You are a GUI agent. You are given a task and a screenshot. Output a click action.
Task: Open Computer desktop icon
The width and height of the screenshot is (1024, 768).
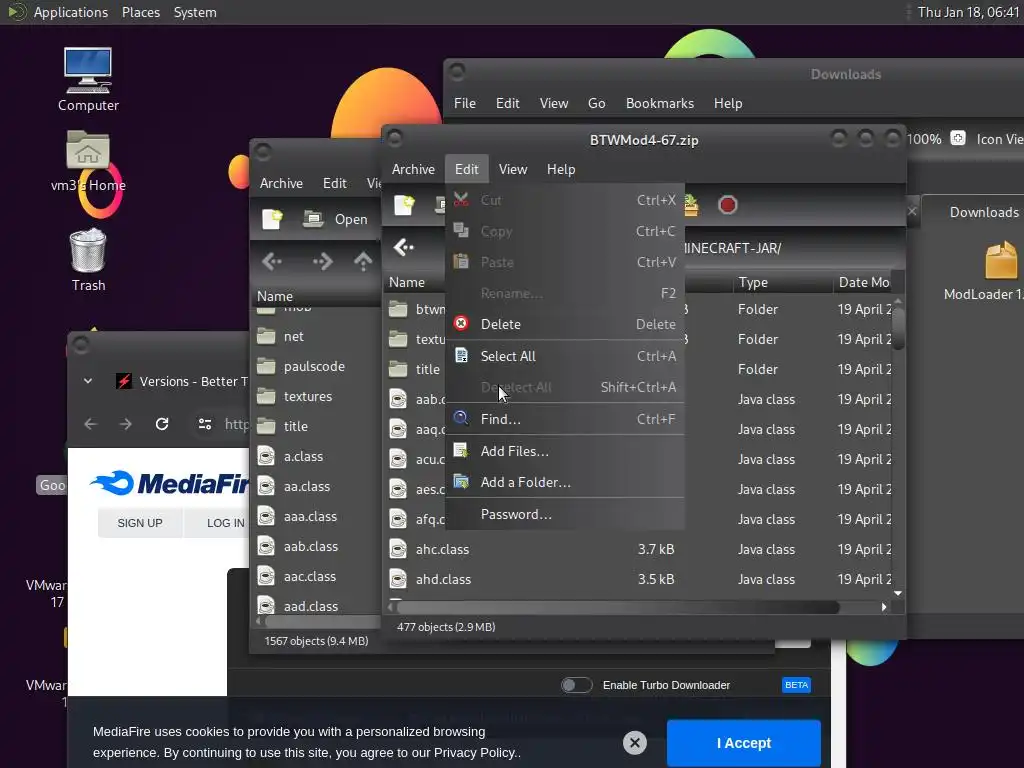tap(88, 80)
